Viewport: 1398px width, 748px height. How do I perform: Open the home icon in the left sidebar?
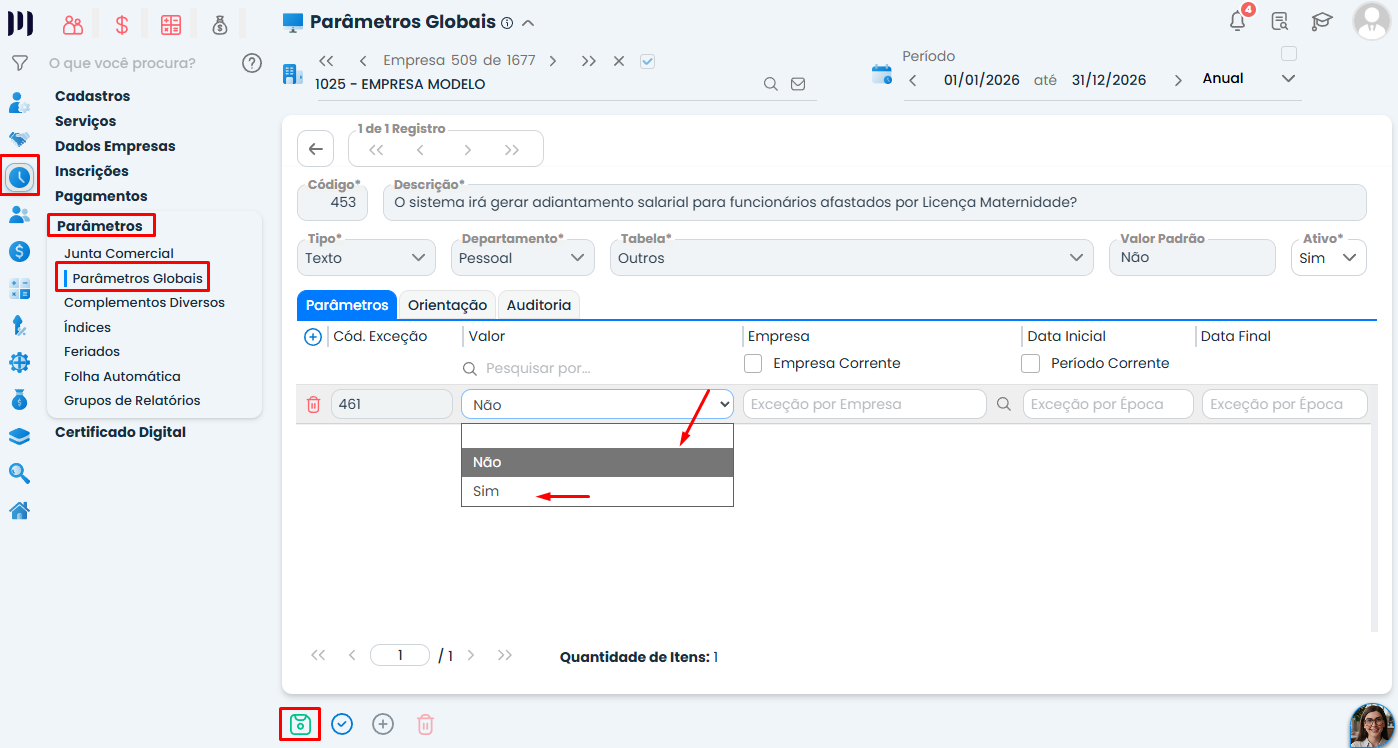click(19, 511)
